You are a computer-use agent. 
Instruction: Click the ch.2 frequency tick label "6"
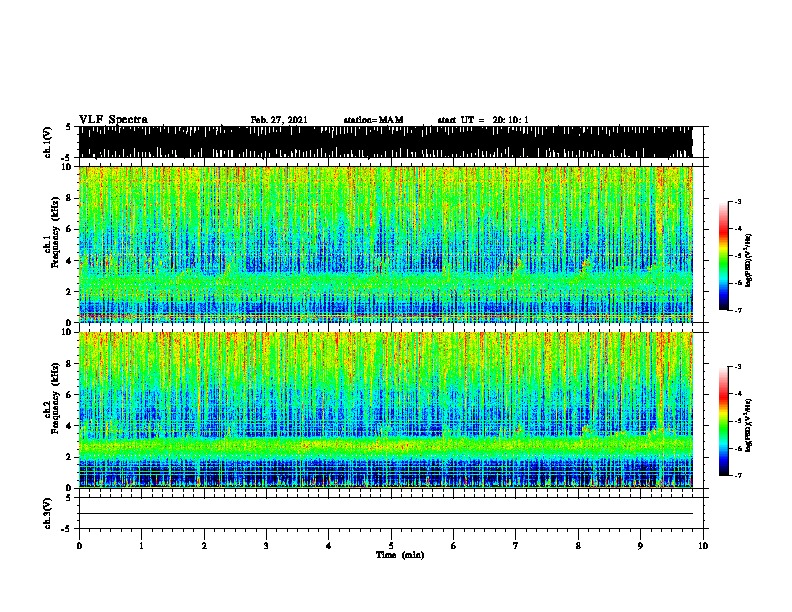point(70,395)
